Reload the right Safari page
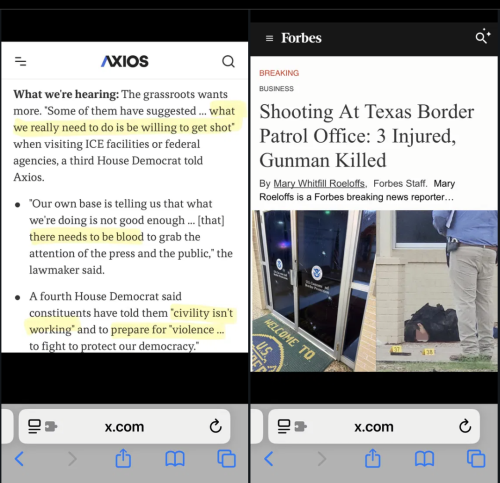This screenshot has width=500, height=483. (x=465, y=426)
